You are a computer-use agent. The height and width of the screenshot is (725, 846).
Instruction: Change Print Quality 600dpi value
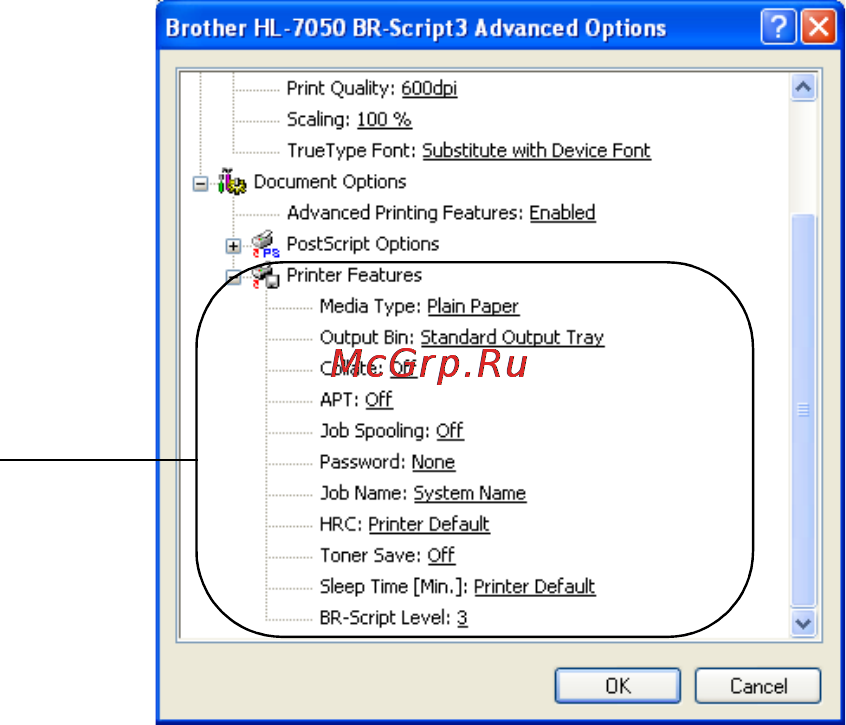pyautogui.click(x=429, y=88)
